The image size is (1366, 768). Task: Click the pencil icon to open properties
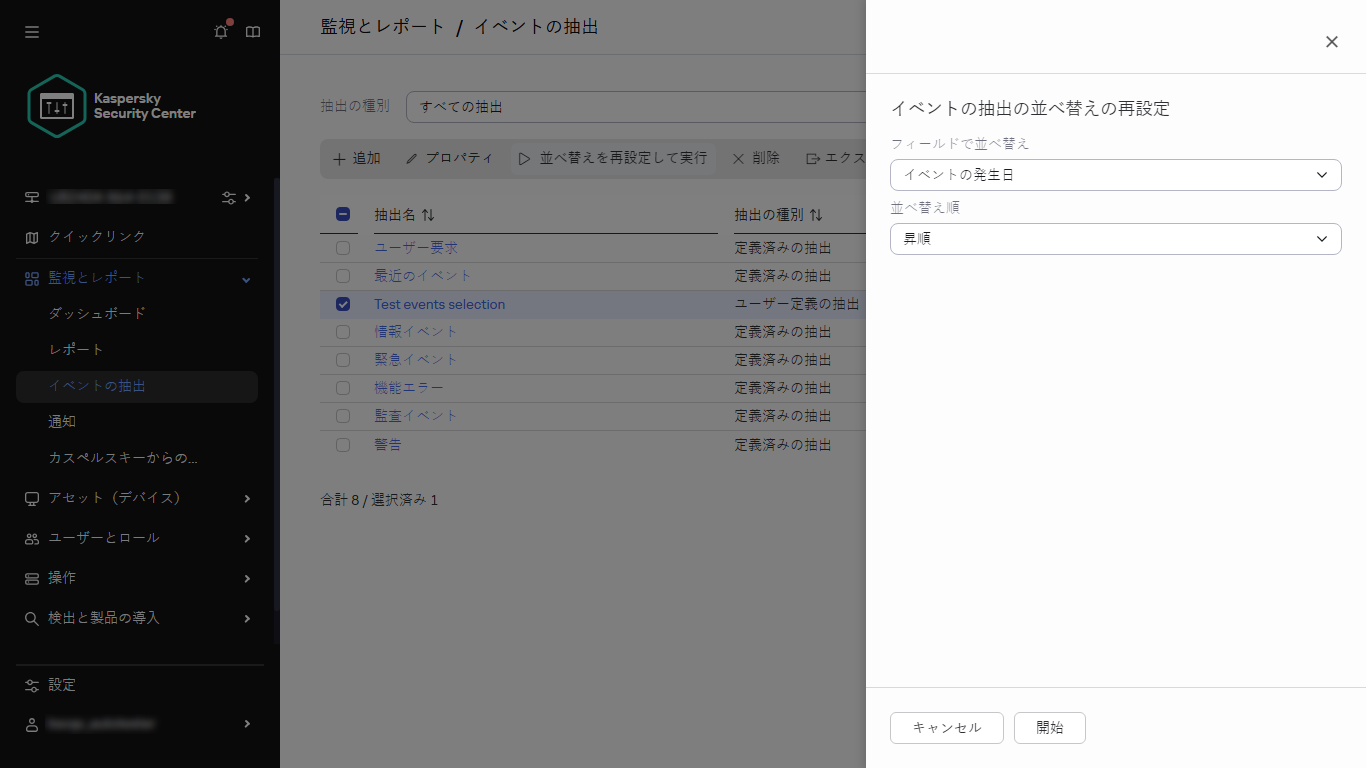point(412,158)
